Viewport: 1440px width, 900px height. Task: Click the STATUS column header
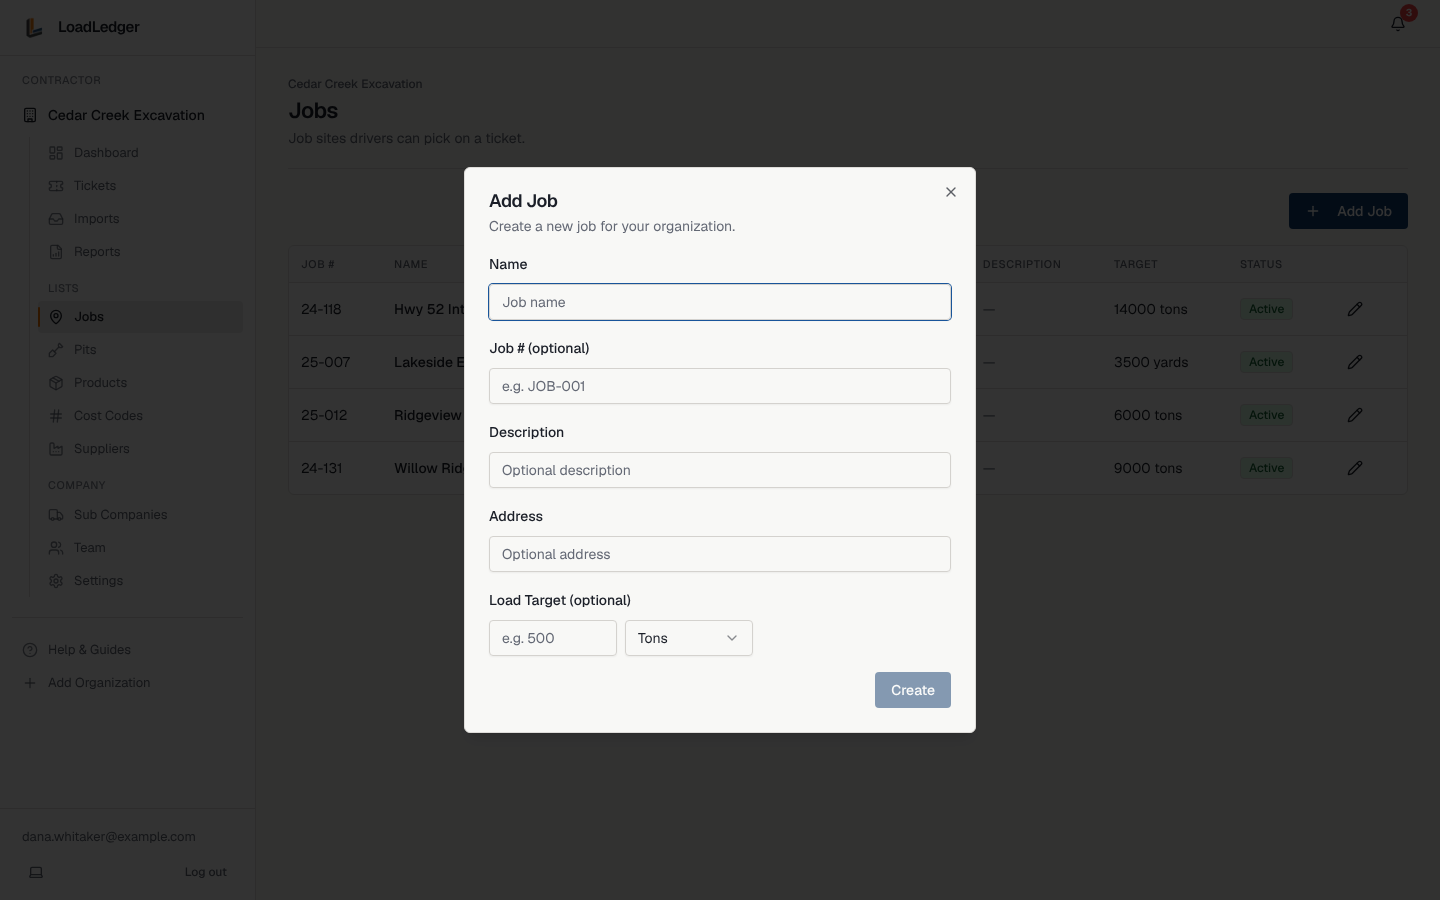pos(1261,264)
